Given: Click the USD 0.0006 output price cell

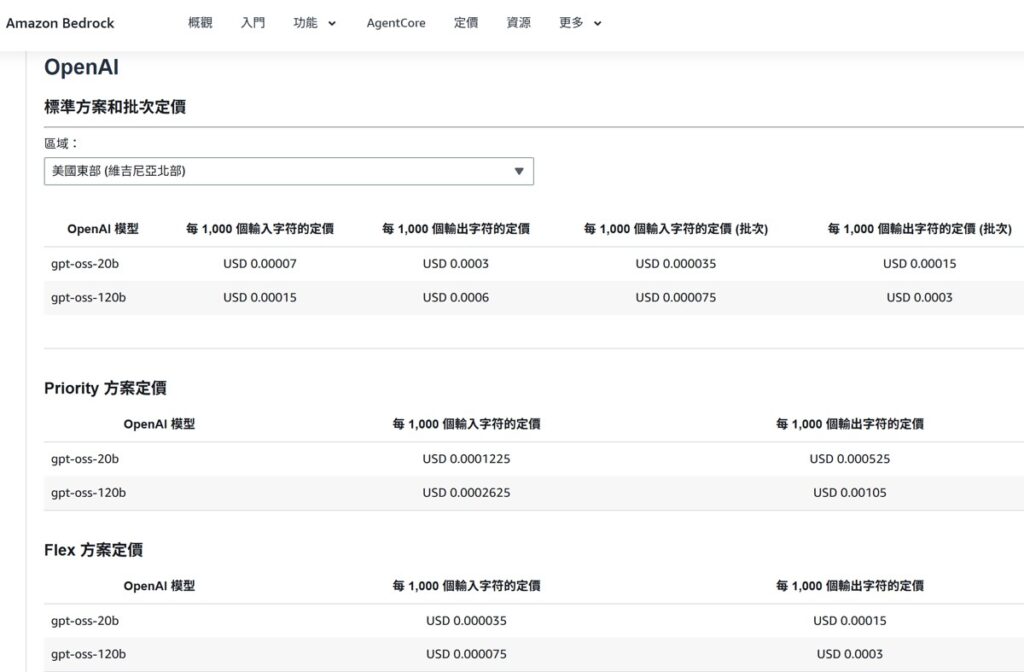Looking at the screenshot, I should 456,298.
